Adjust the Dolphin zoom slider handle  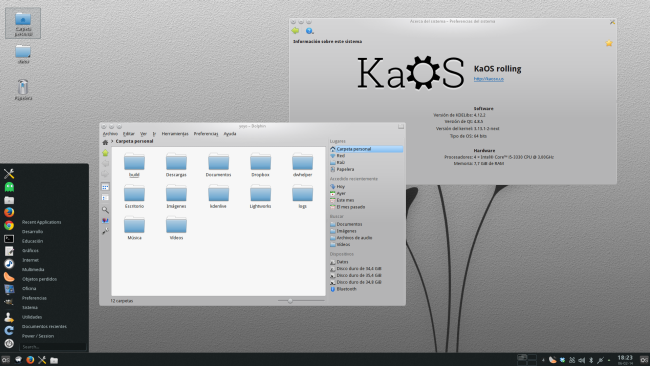[x=290, y=301]
